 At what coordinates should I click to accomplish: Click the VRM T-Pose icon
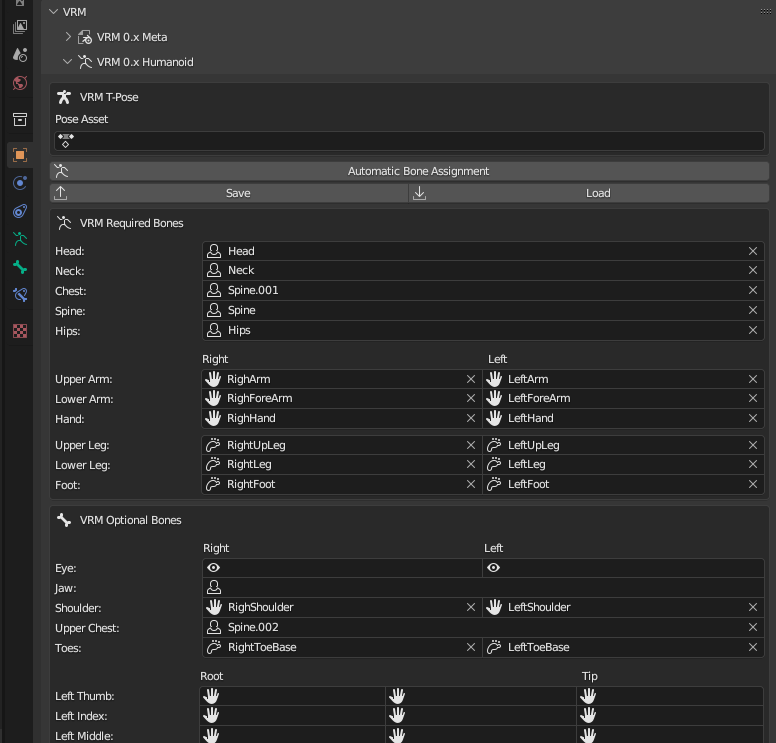(64, 97)
